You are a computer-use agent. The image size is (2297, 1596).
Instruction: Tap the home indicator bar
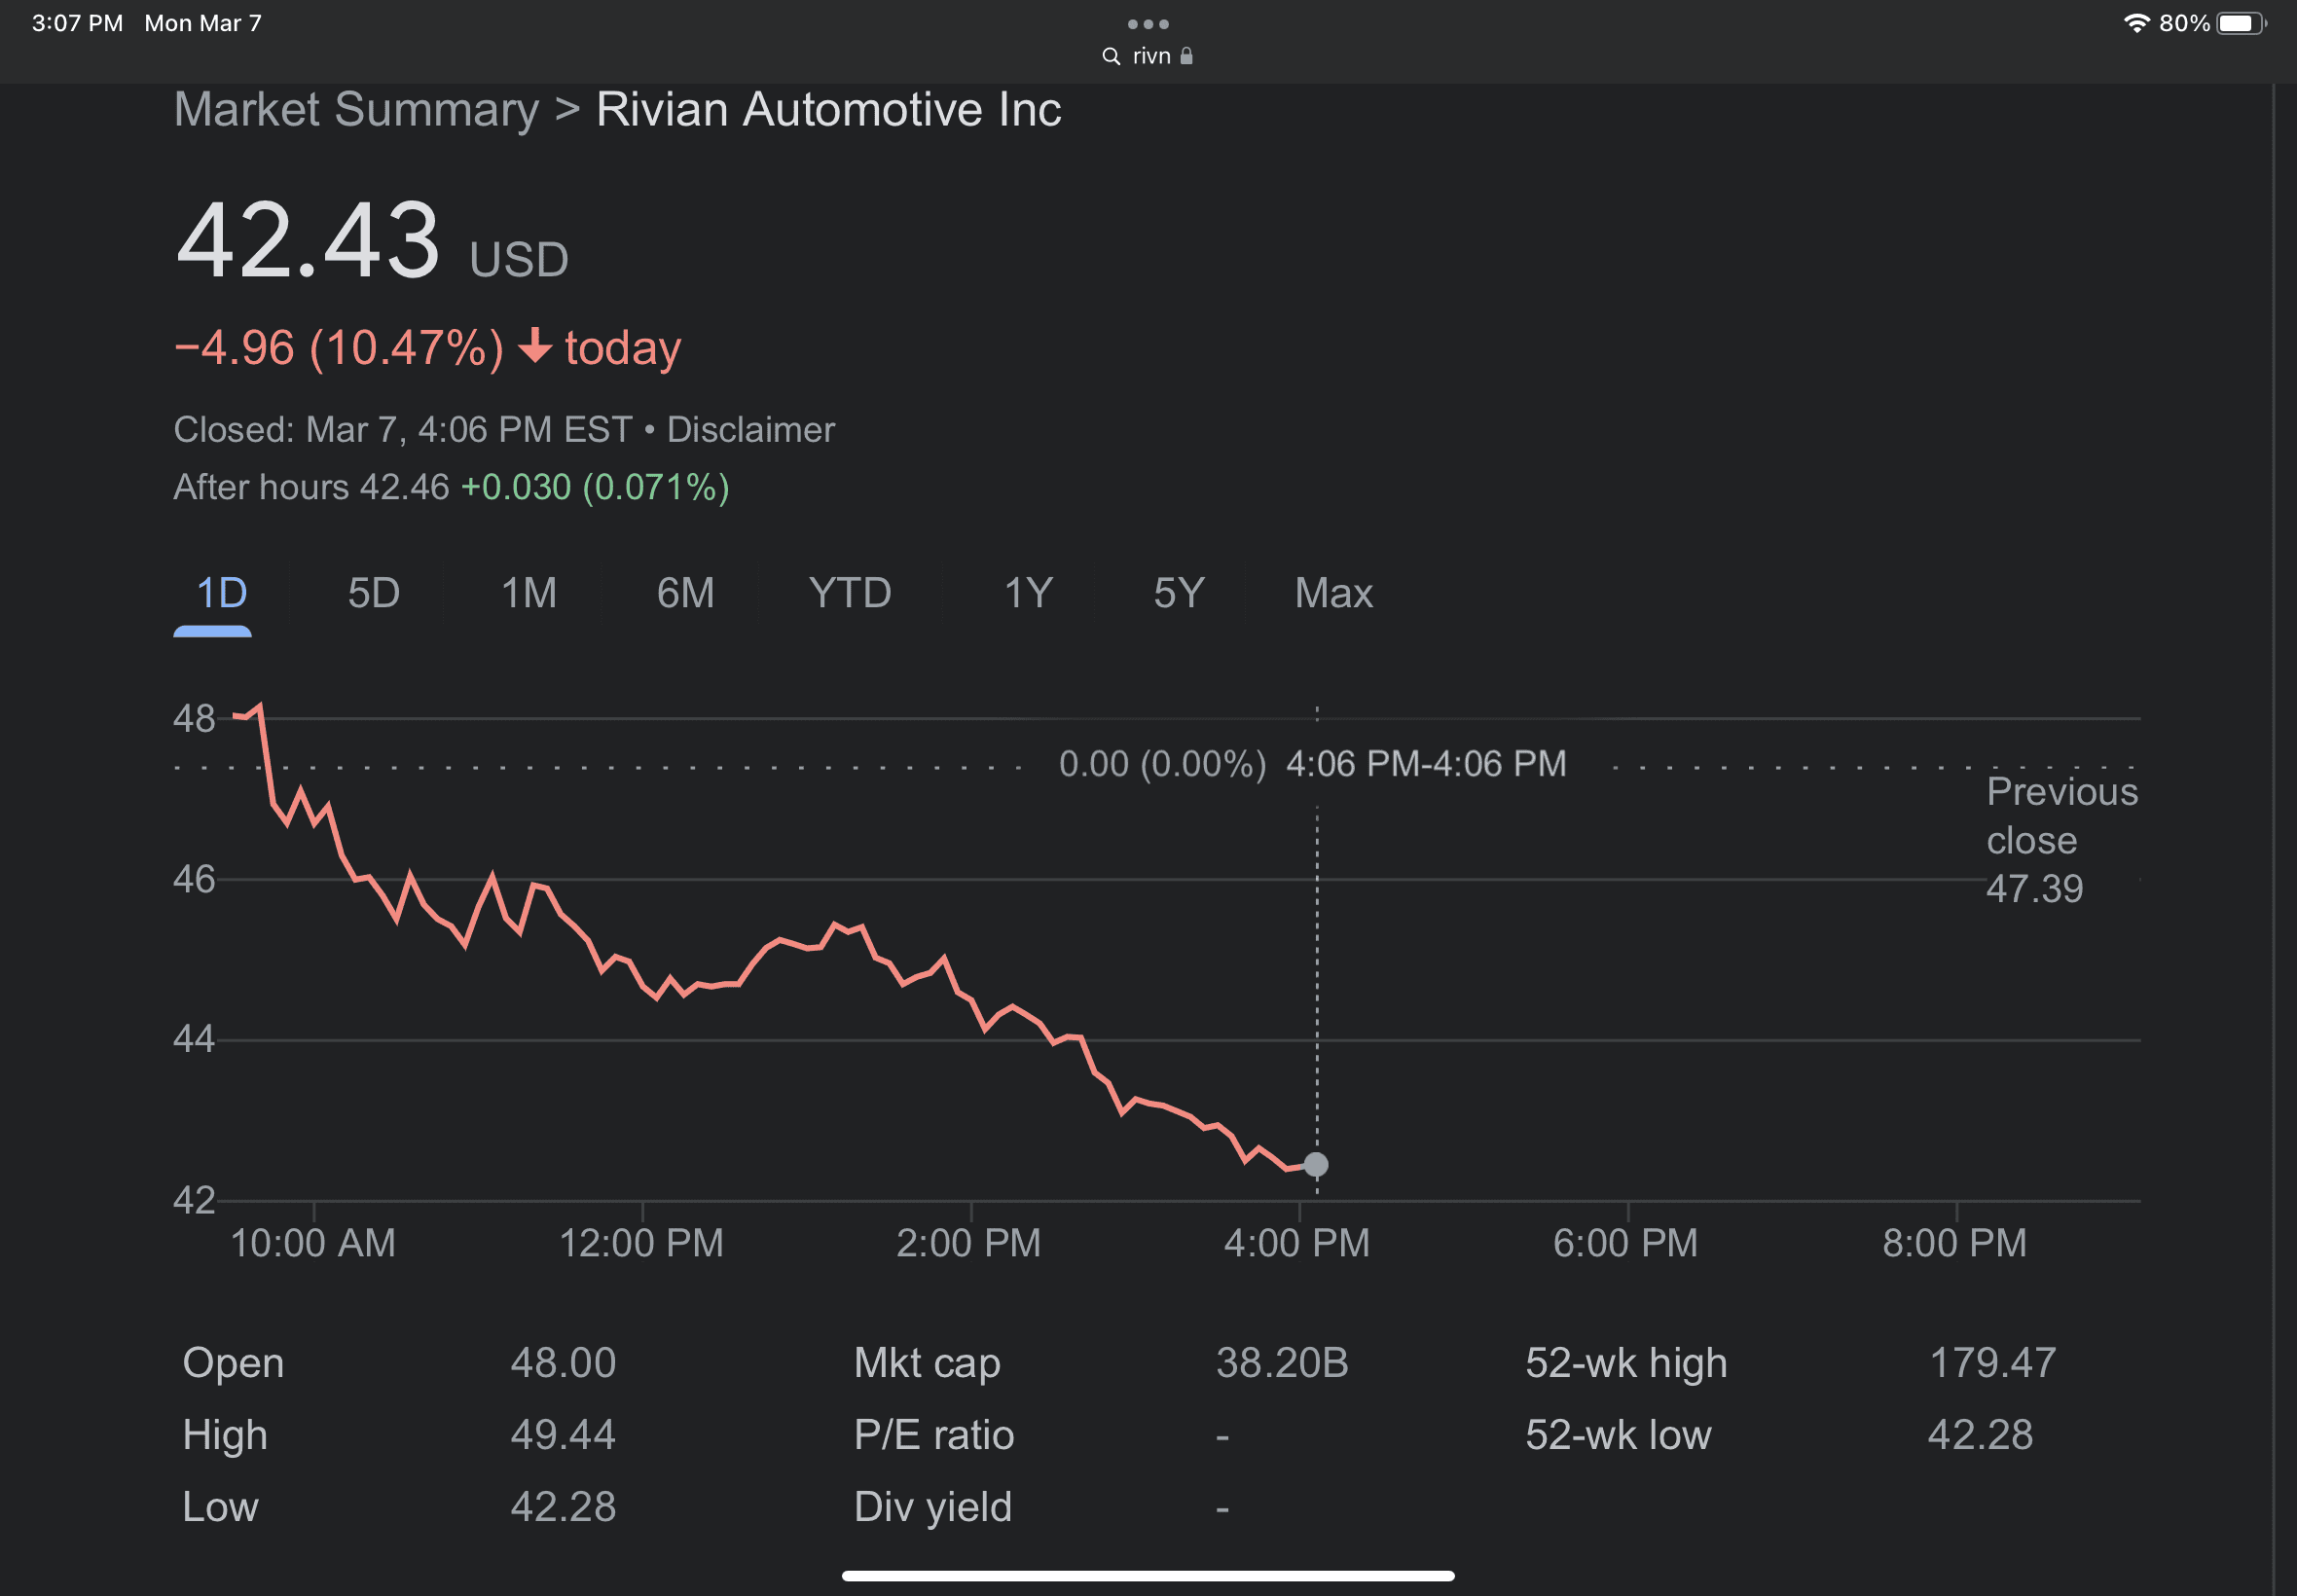point(1148,1576)
